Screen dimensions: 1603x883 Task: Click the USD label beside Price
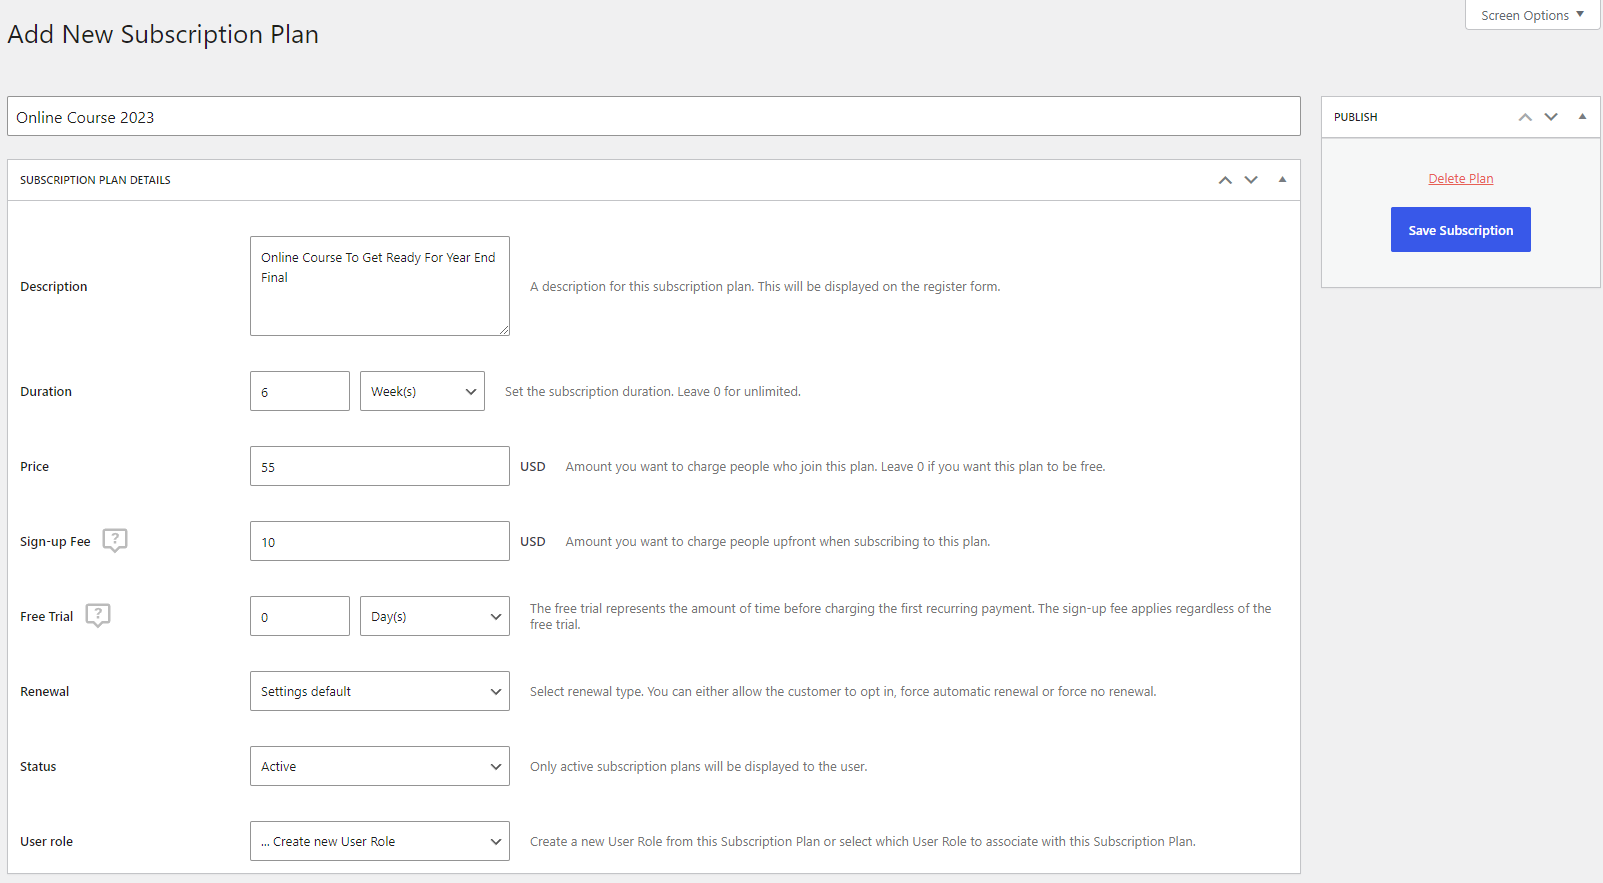click(533, 466)
